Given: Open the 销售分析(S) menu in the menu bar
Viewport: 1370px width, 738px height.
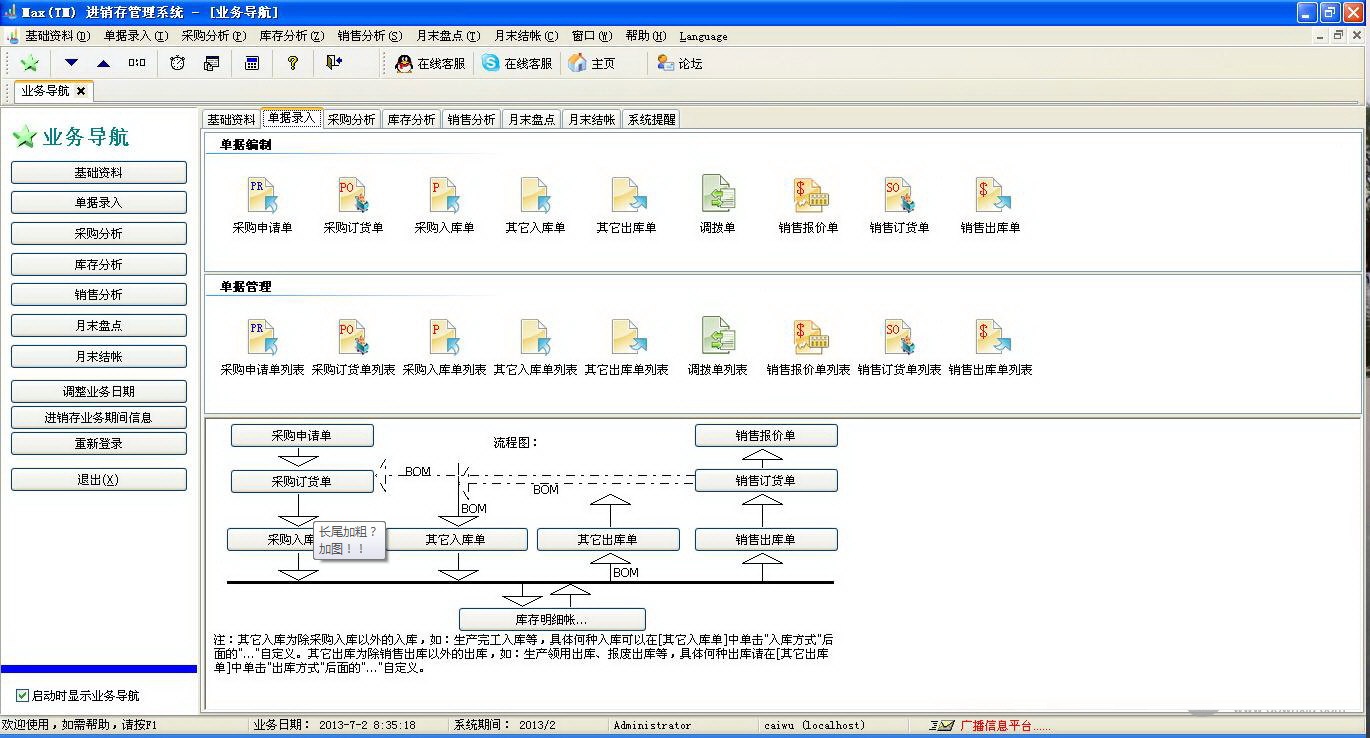Looking at the screenshot, I should pyautogui.click(x=370, y=36).
